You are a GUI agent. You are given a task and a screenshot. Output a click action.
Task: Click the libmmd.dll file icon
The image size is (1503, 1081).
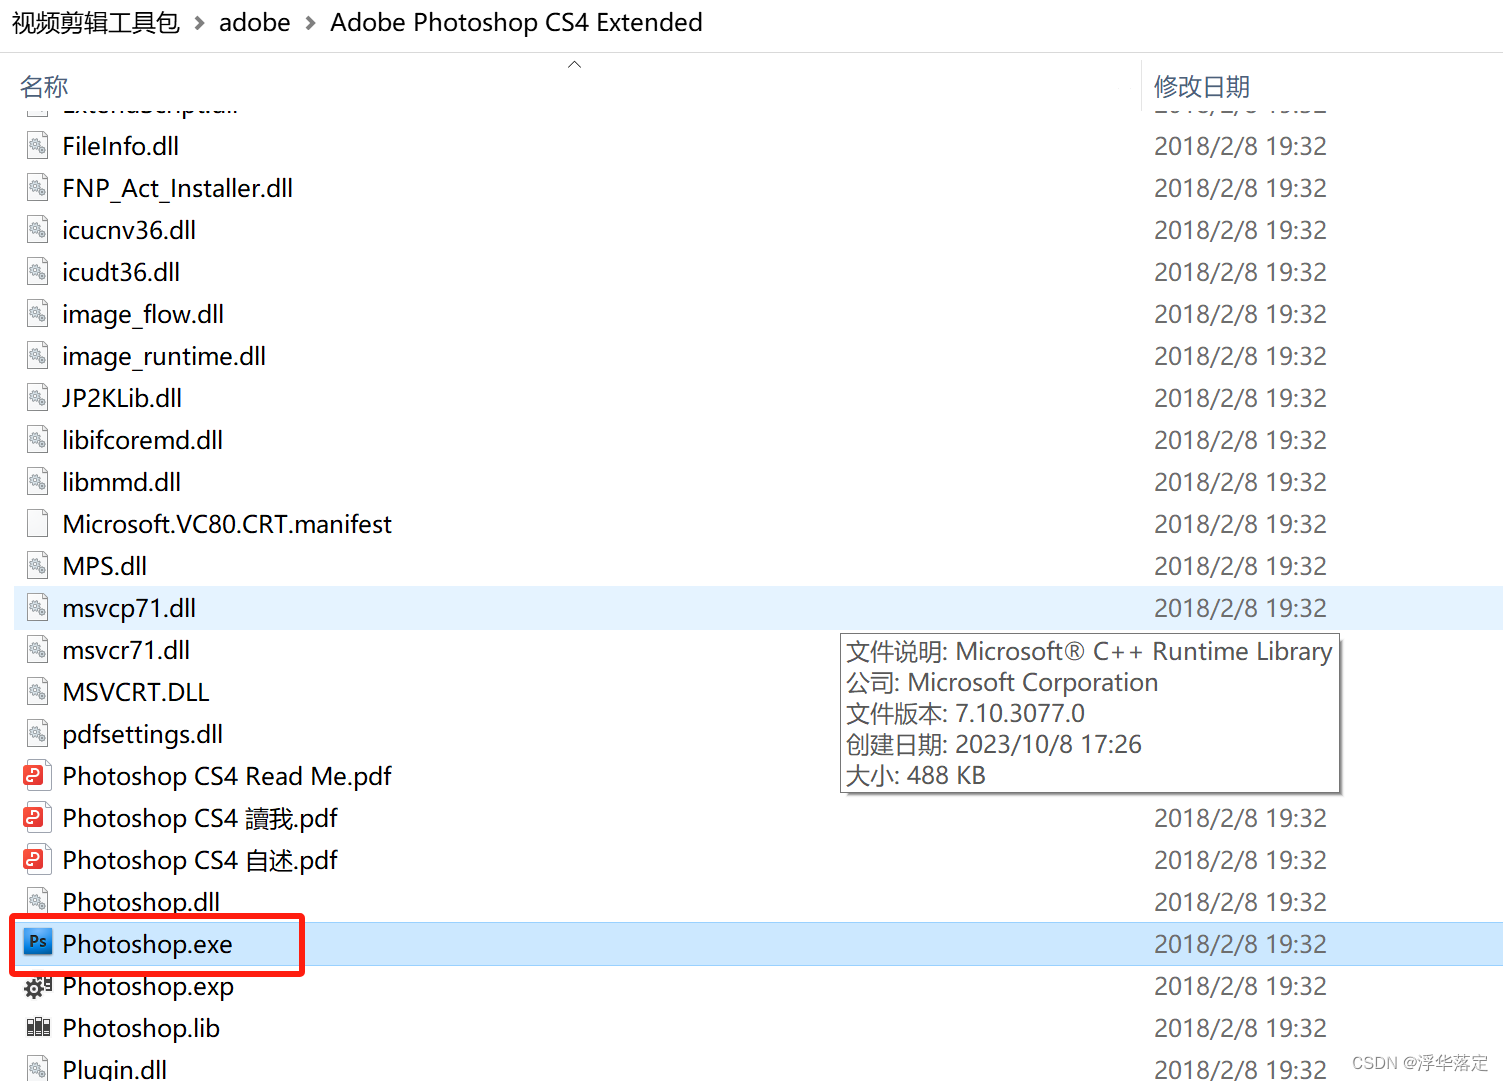coord(37,482)
